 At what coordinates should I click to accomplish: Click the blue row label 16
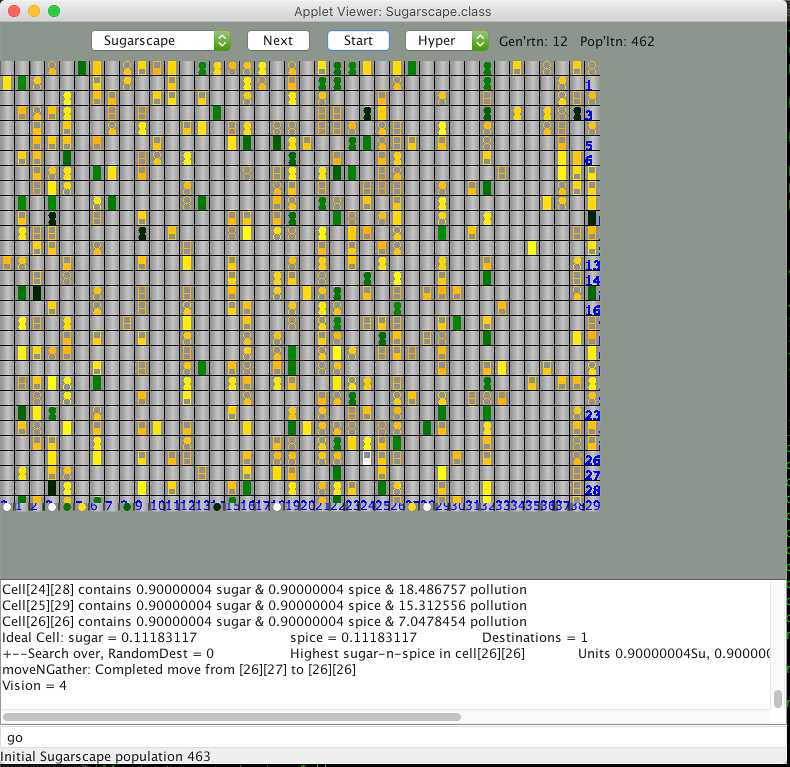pyautogui.click(x=592, y=310)
